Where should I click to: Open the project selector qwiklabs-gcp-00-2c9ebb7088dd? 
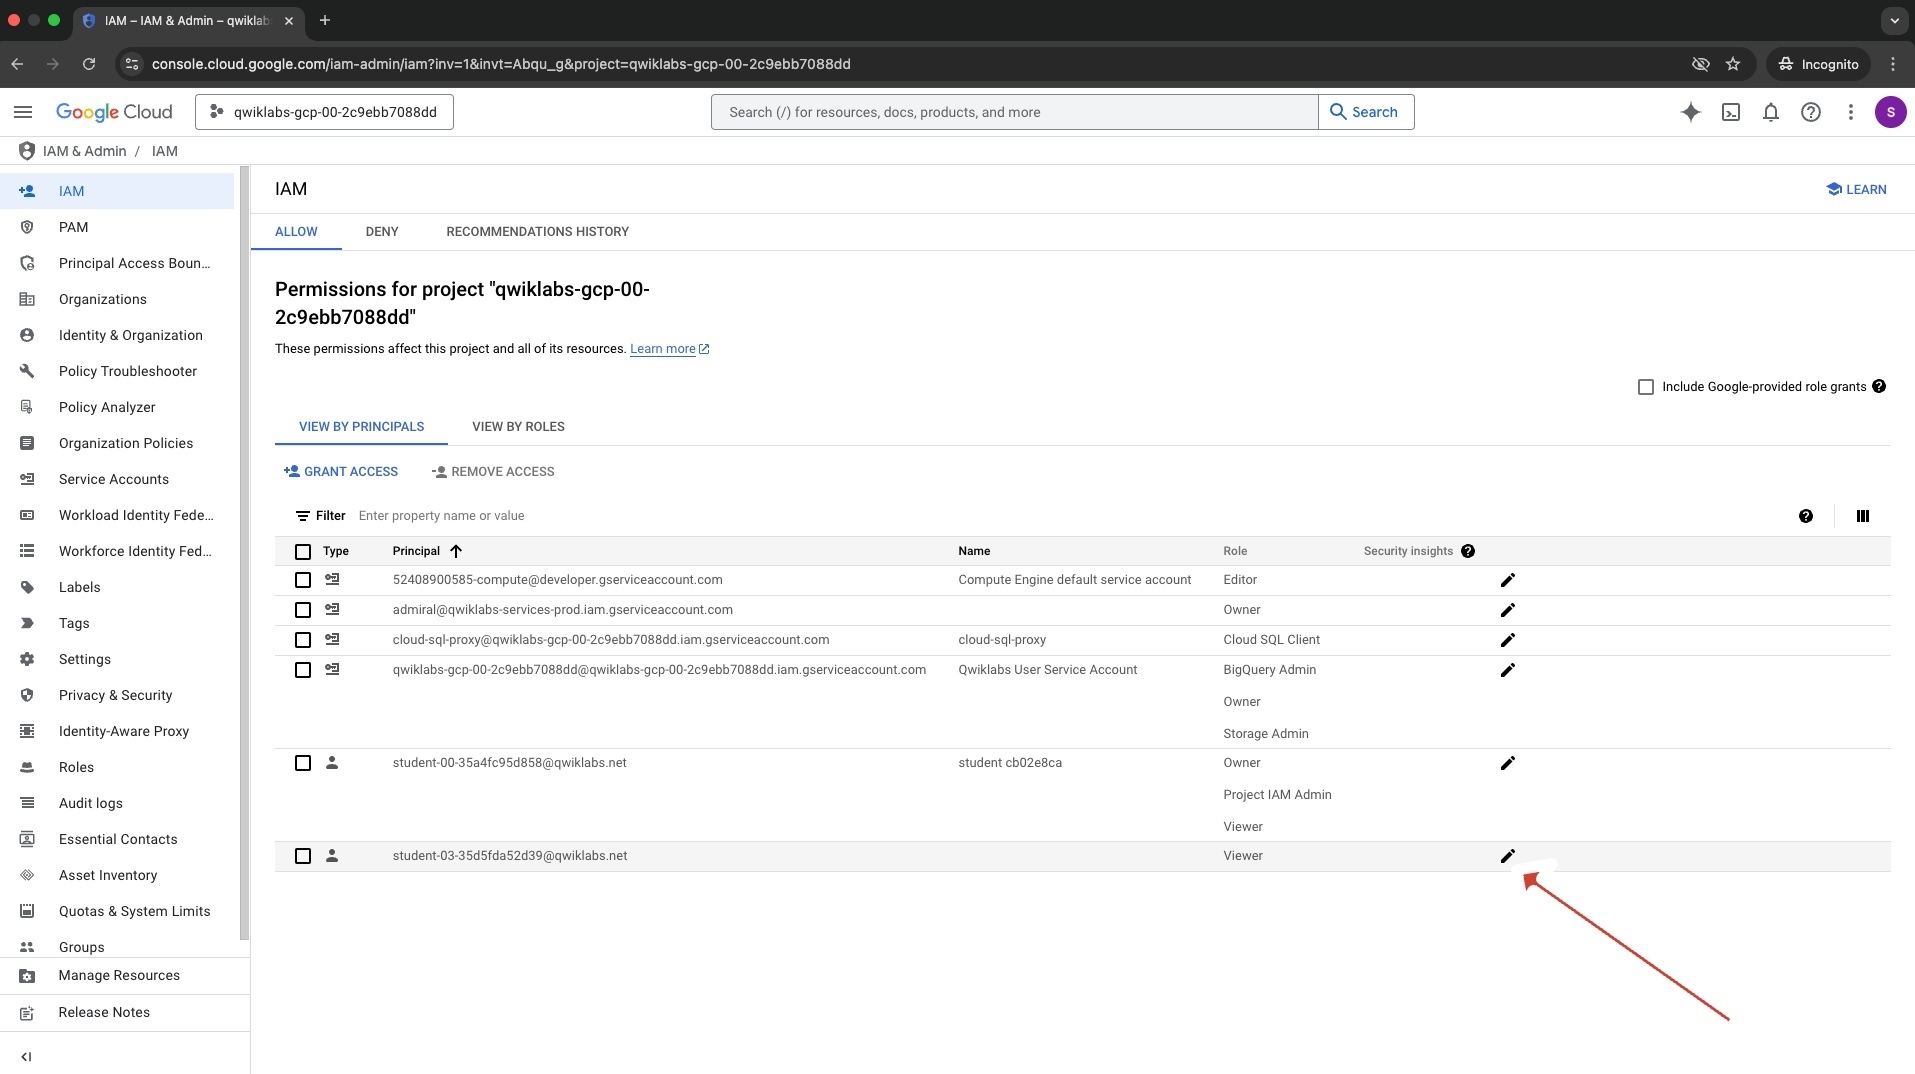pos(324,112)
